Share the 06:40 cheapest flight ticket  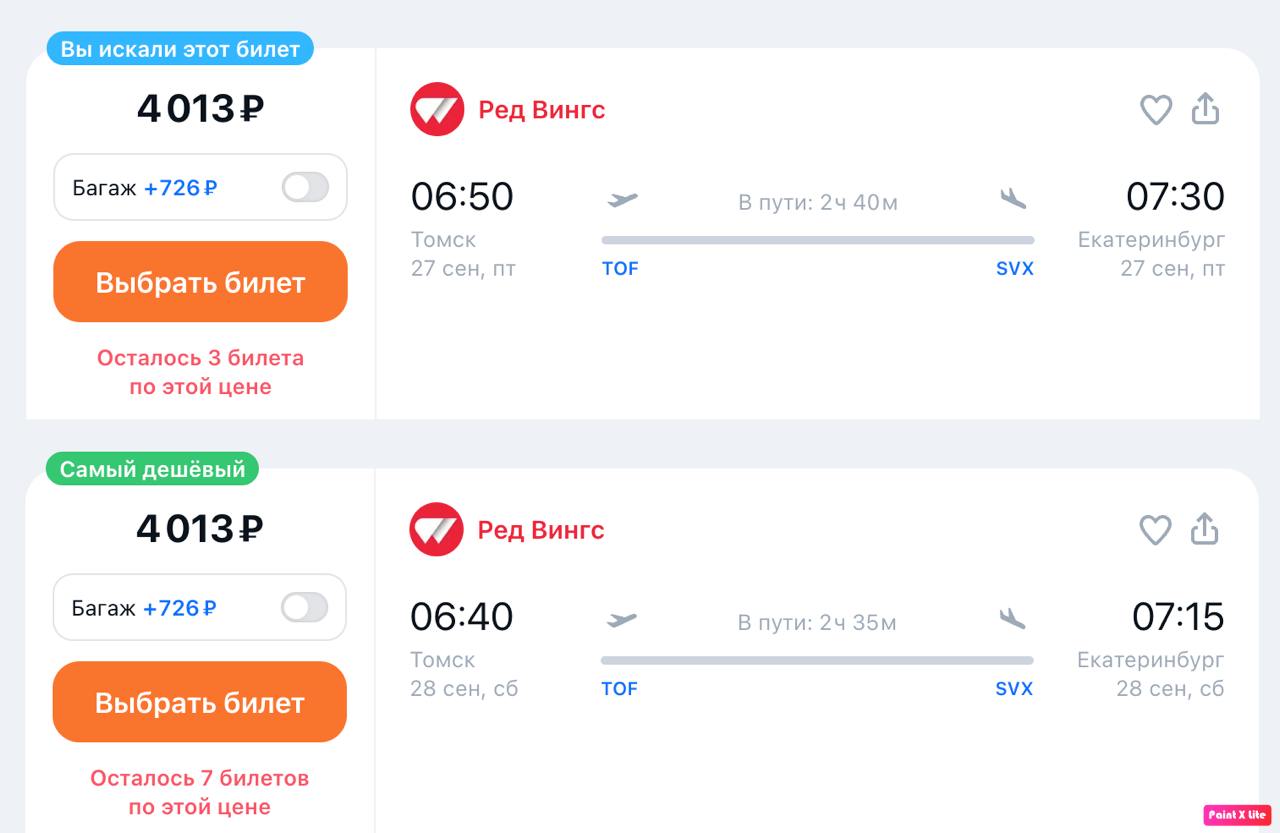coord(1205,529)
